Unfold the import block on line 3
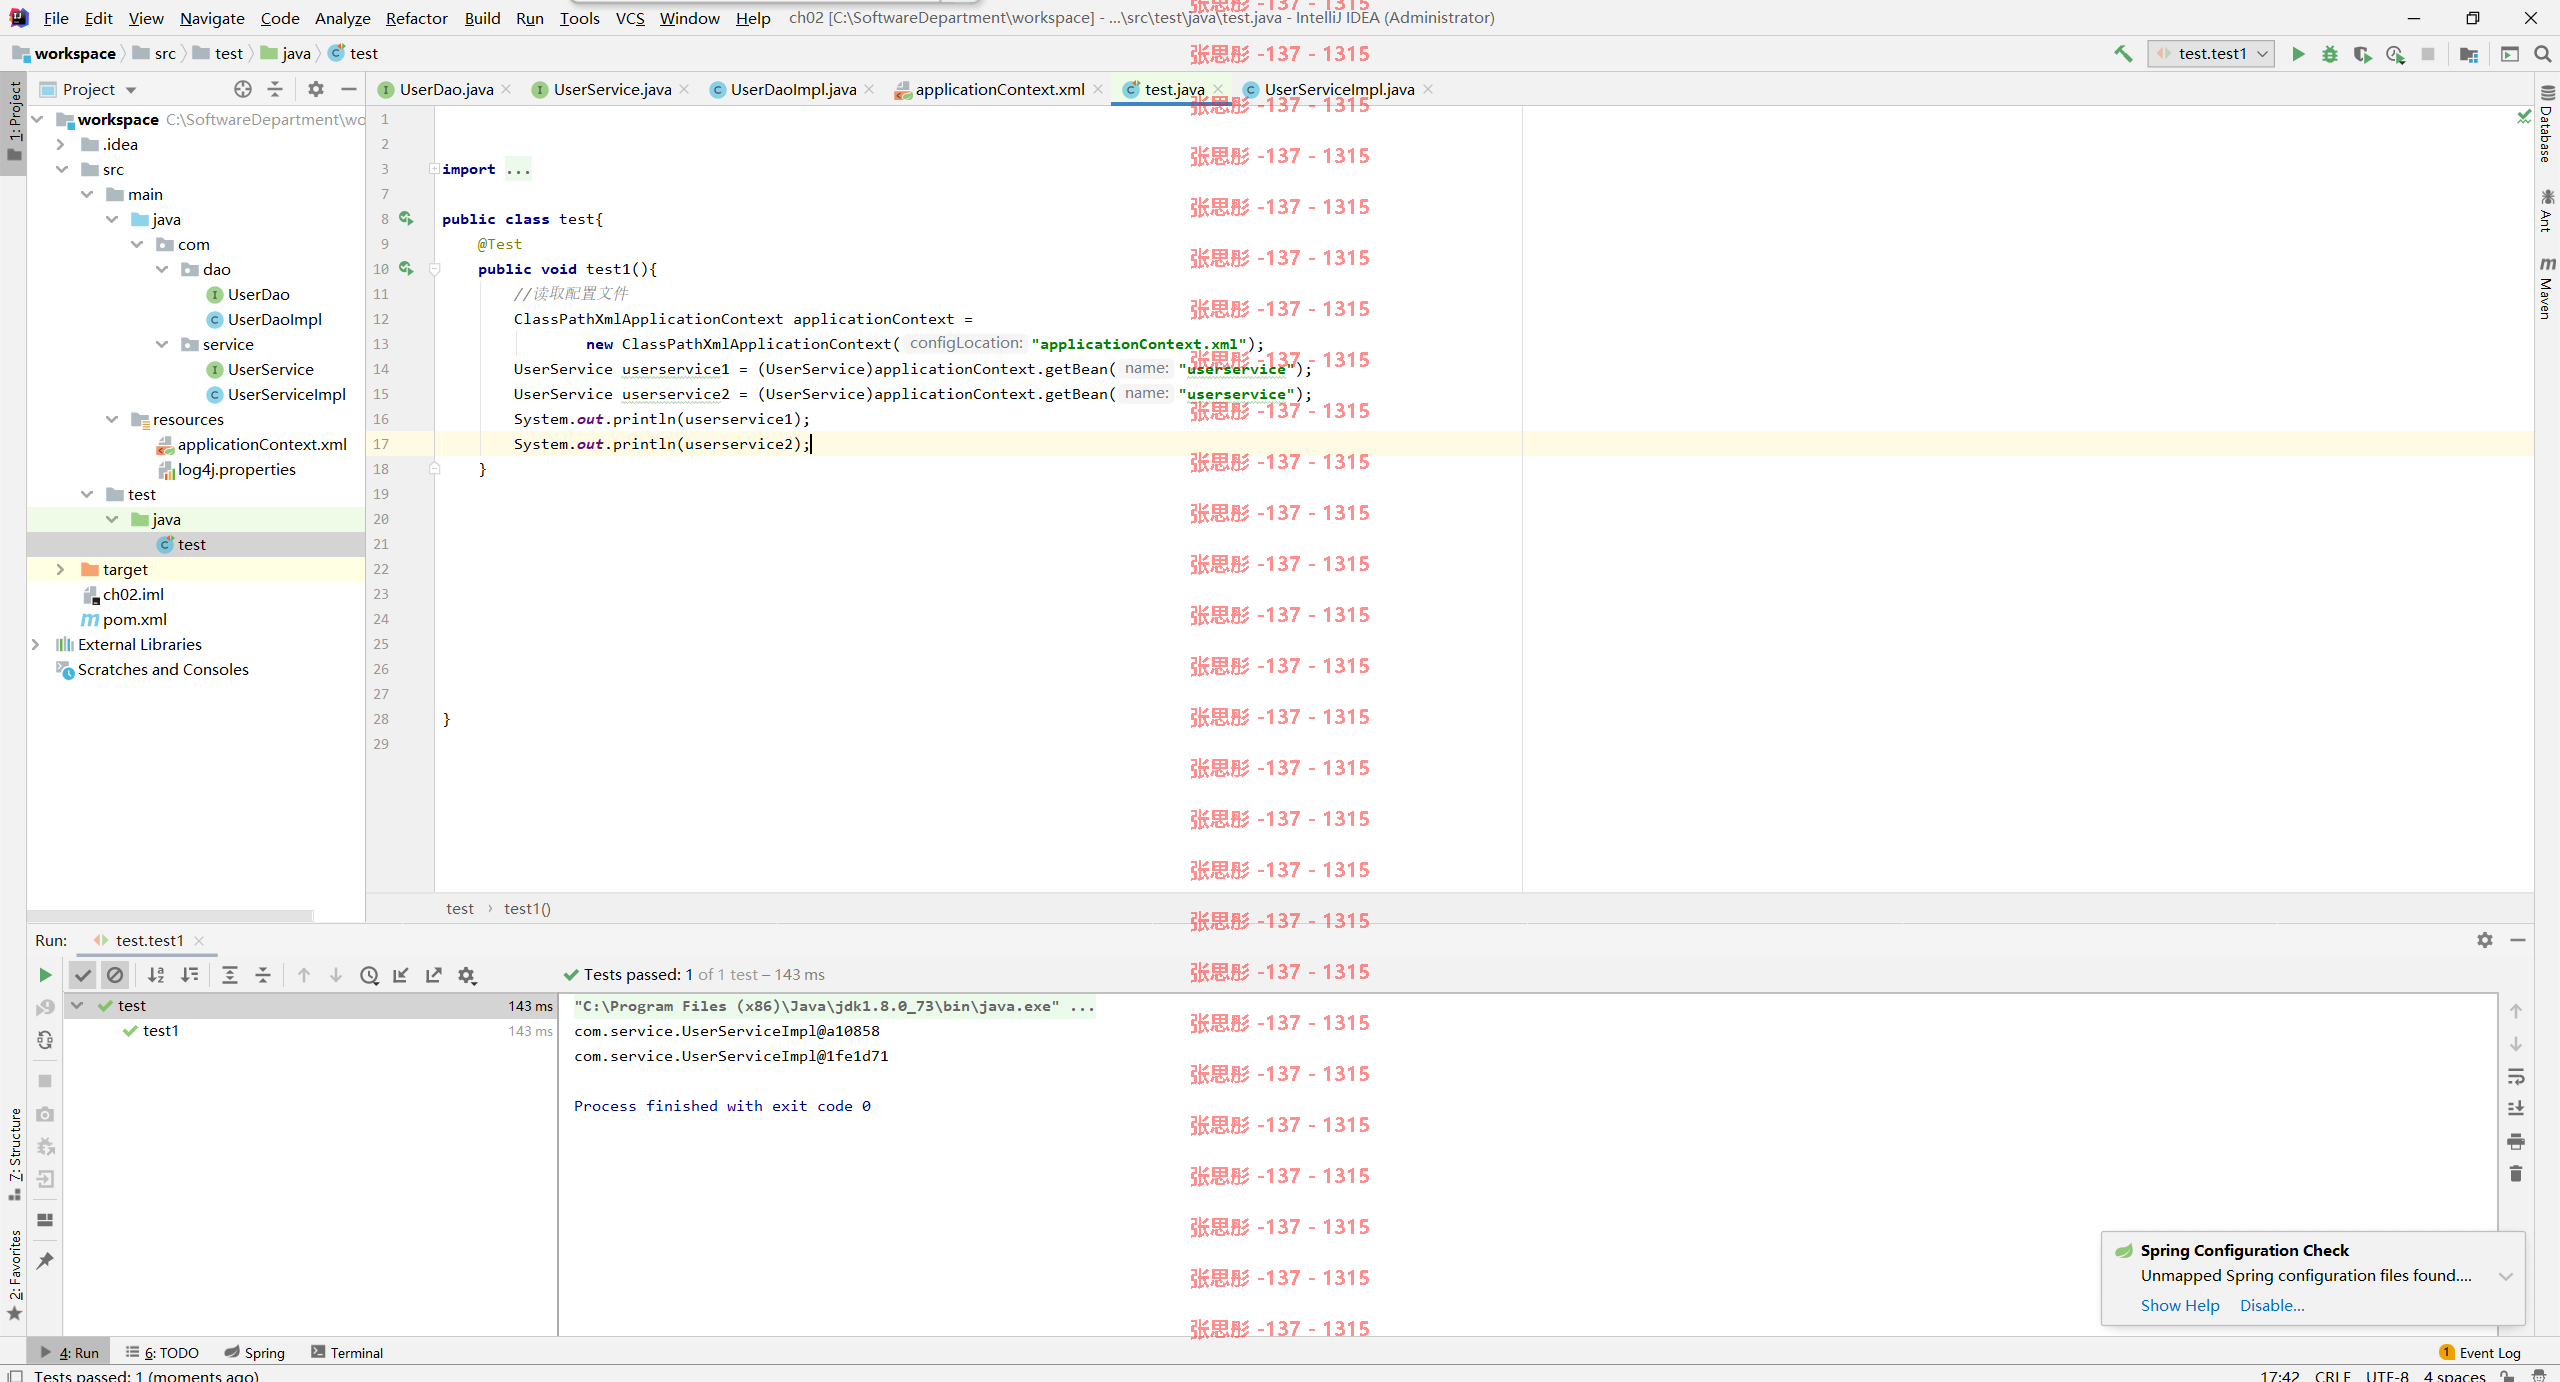 434,169
